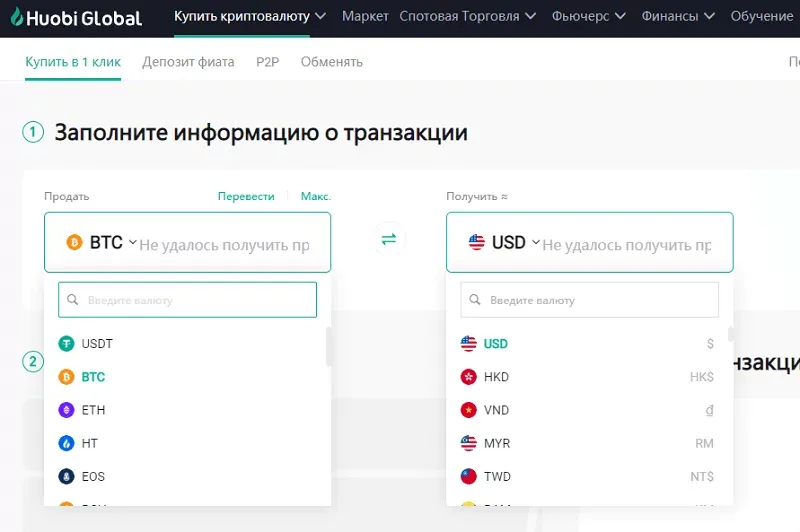Open the USD currency selector dropdown

[x=504, y=242]
